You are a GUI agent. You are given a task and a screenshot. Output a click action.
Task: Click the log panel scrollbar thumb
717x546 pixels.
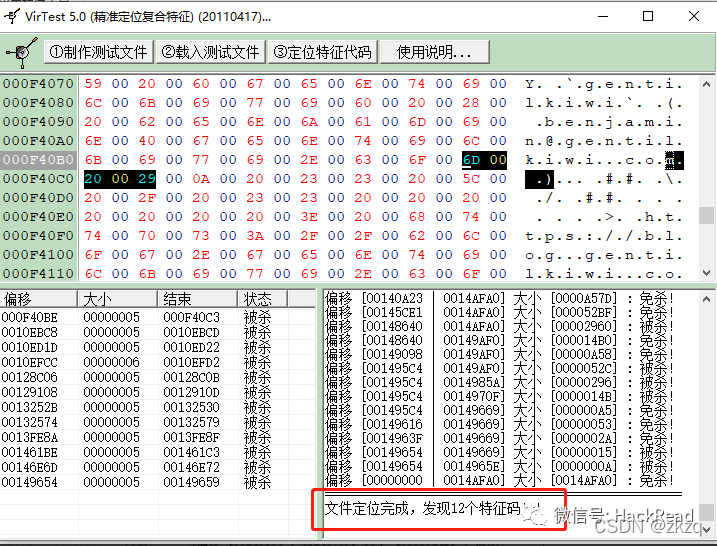[x=706, y=512]
